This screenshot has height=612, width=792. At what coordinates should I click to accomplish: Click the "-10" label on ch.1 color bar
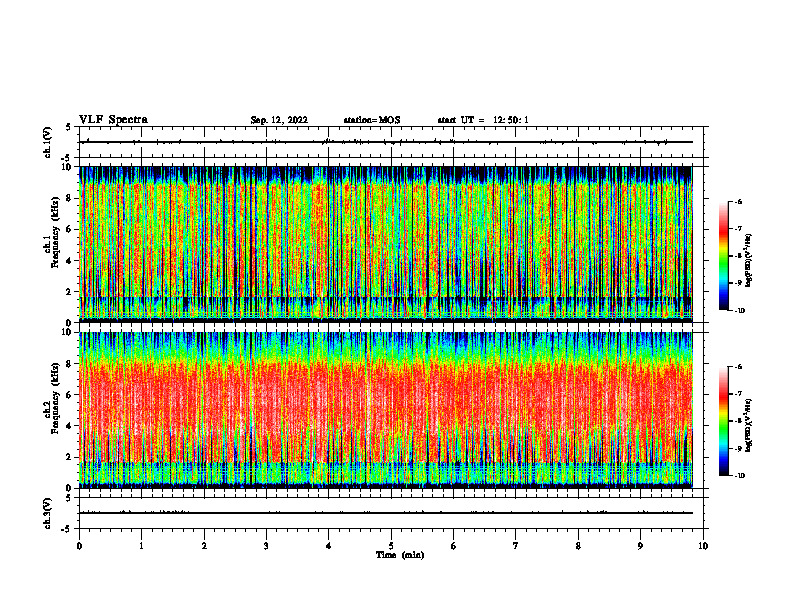(739, 311)
